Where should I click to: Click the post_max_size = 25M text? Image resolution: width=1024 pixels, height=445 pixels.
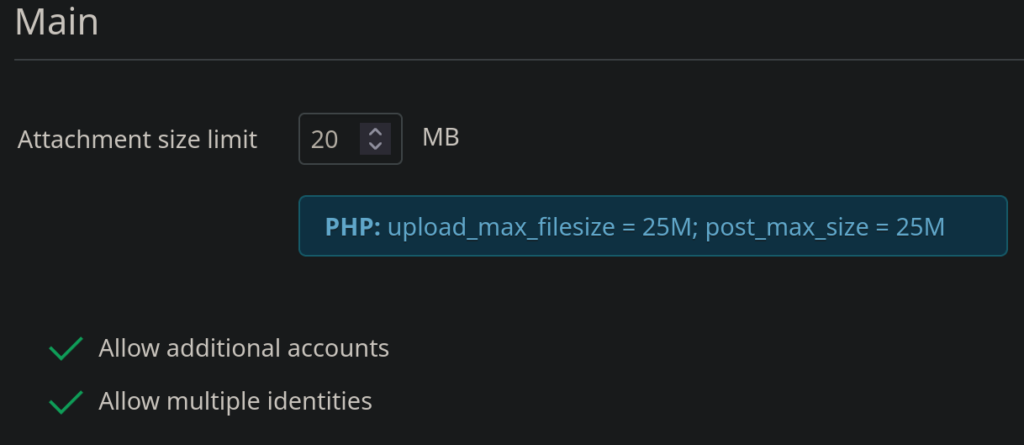[825, 227]
